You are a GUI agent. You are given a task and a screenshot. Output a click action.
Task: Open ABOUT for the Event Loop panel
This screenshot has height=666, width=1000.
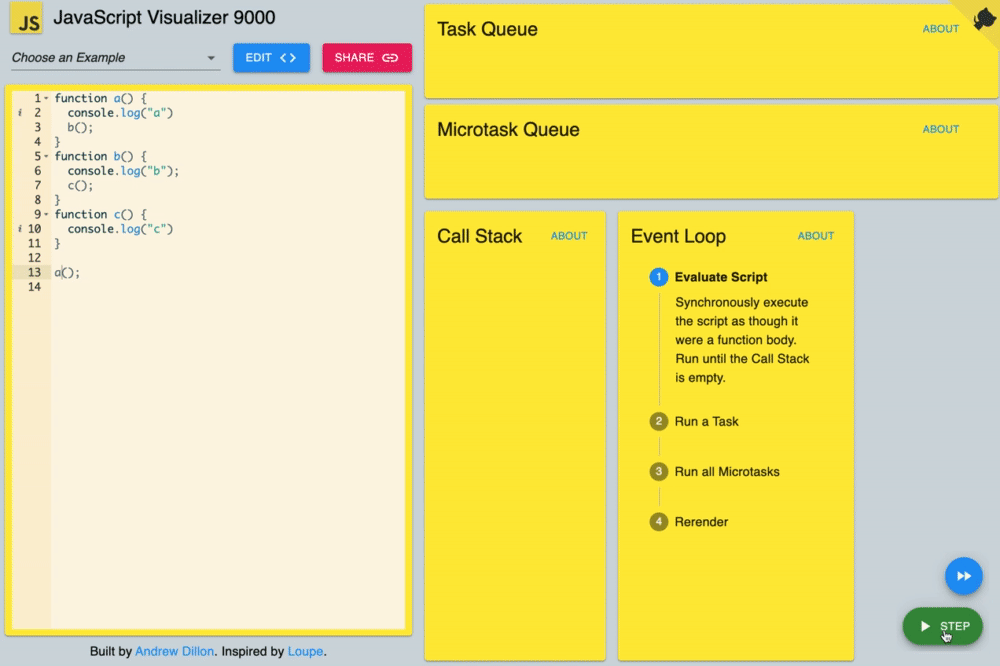[x=815, y=236]
